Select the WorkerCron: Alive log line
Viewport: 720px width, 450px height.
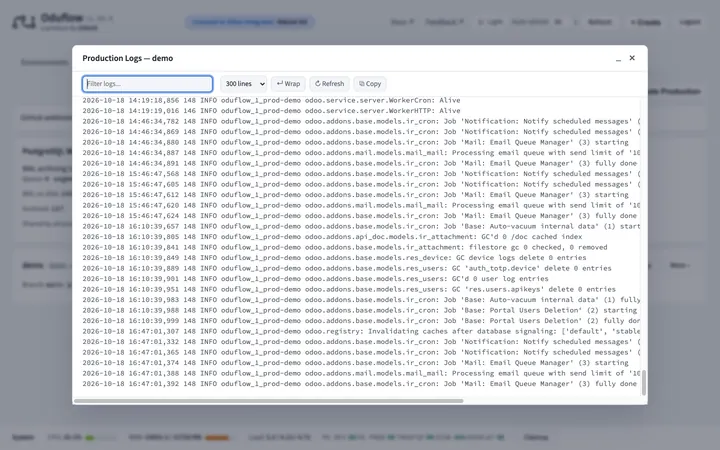[x=271, y=100]
